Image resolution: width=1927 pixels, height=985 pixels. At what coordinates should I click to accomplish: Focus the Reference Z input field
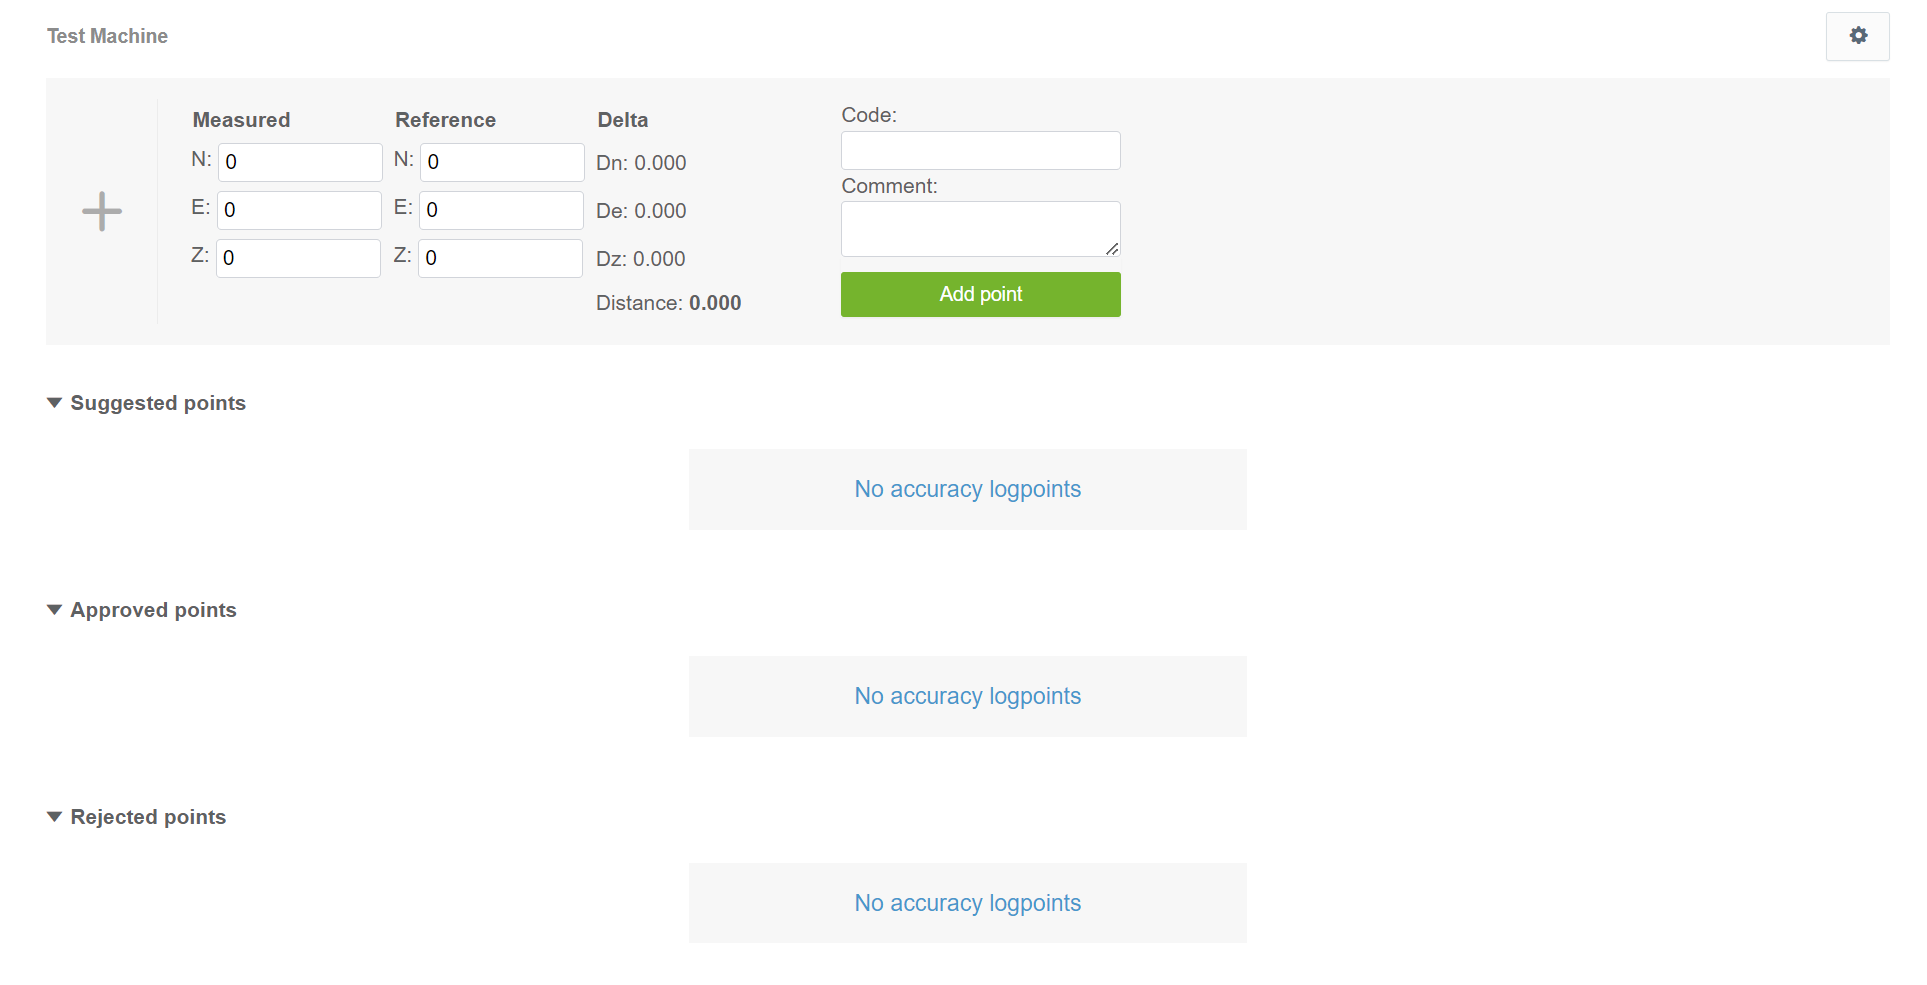500,258
